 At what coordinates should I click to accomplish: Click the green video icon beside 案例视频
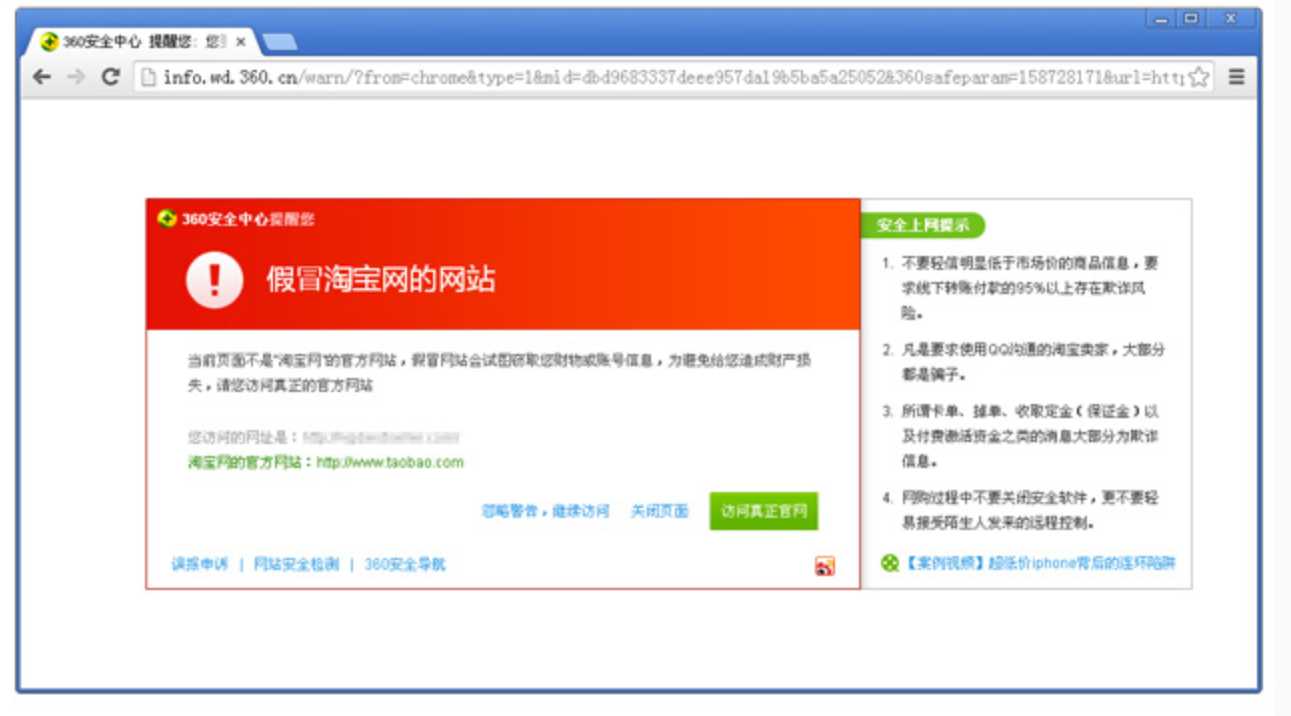(889, 563)
